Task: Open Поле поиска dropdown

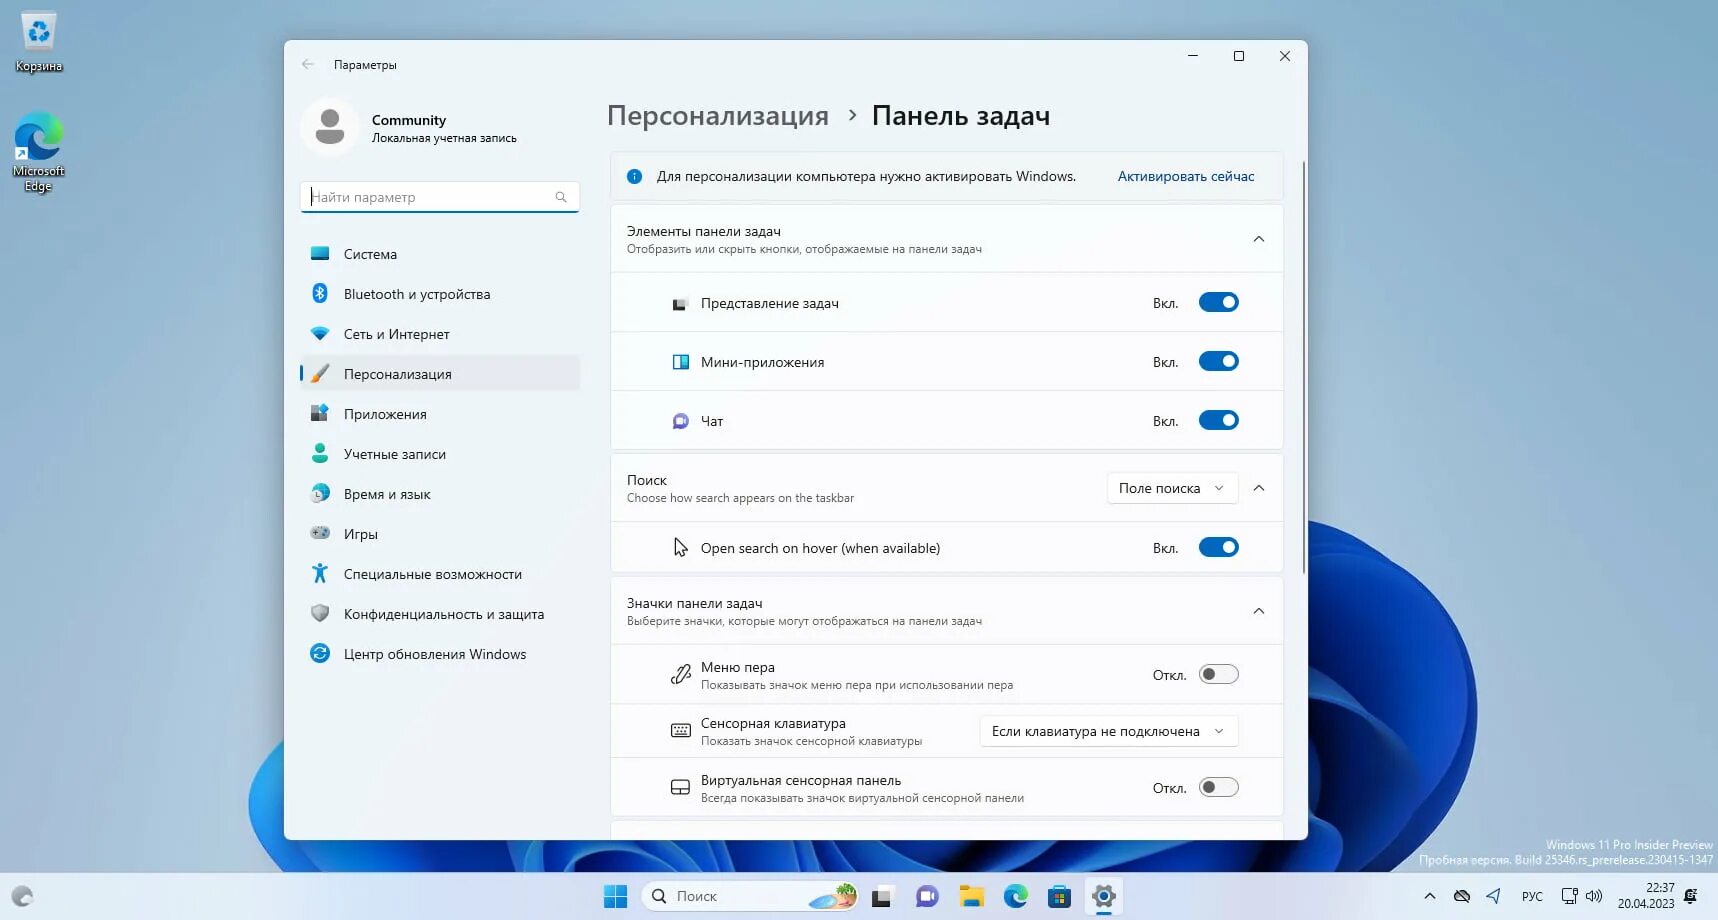Action: click(x=1172, y=488)
